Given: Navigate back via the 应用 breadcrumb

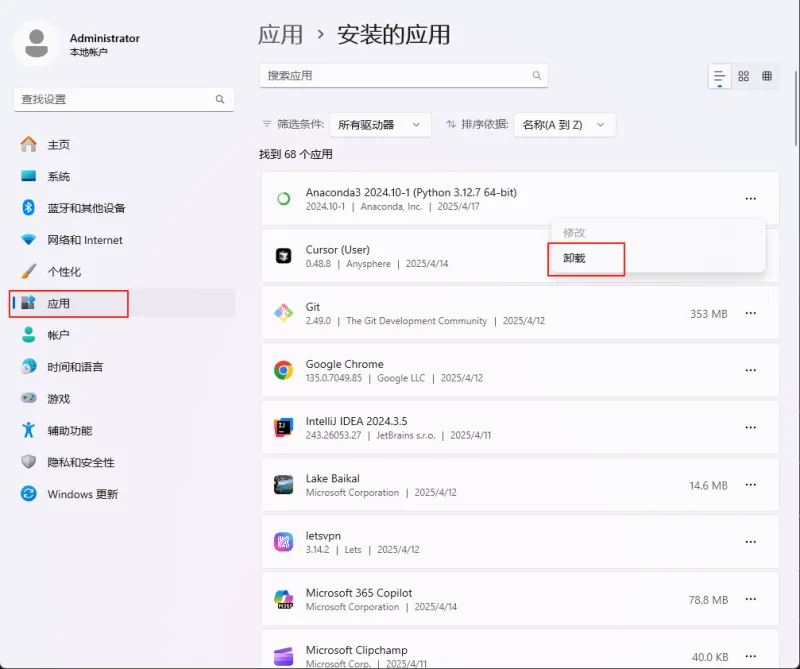Looking at the screenshot, I should tap(282, 34).
